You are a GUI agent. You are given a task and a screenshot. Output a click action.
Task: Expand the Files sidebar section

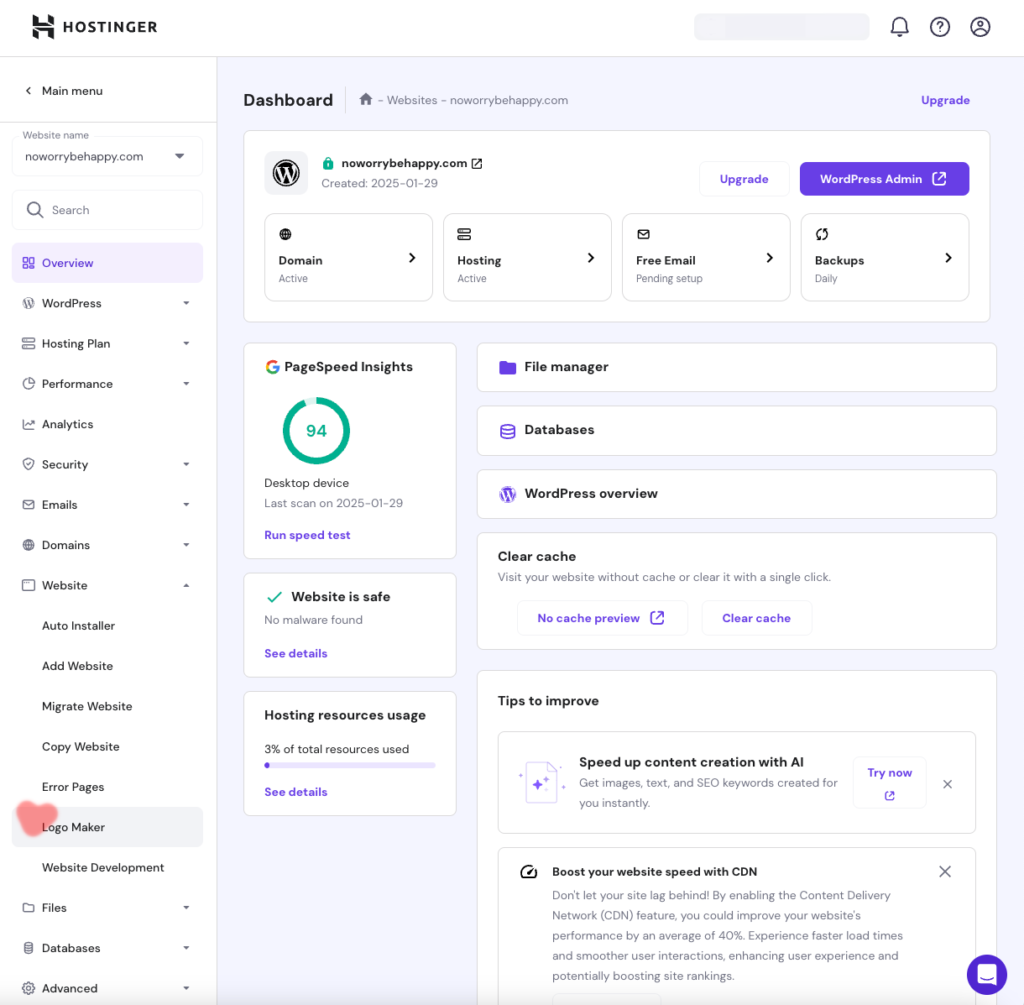pos(186,908)
